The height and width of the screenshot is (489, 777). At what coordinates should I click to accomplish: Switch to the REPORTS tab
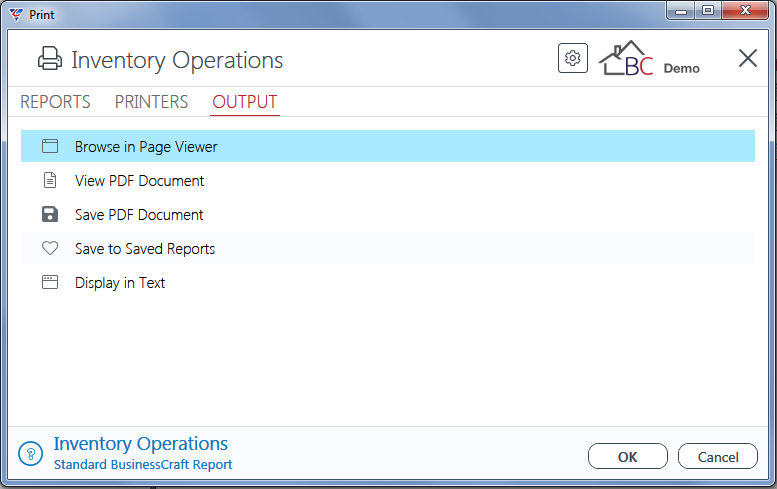coord(55,102)
